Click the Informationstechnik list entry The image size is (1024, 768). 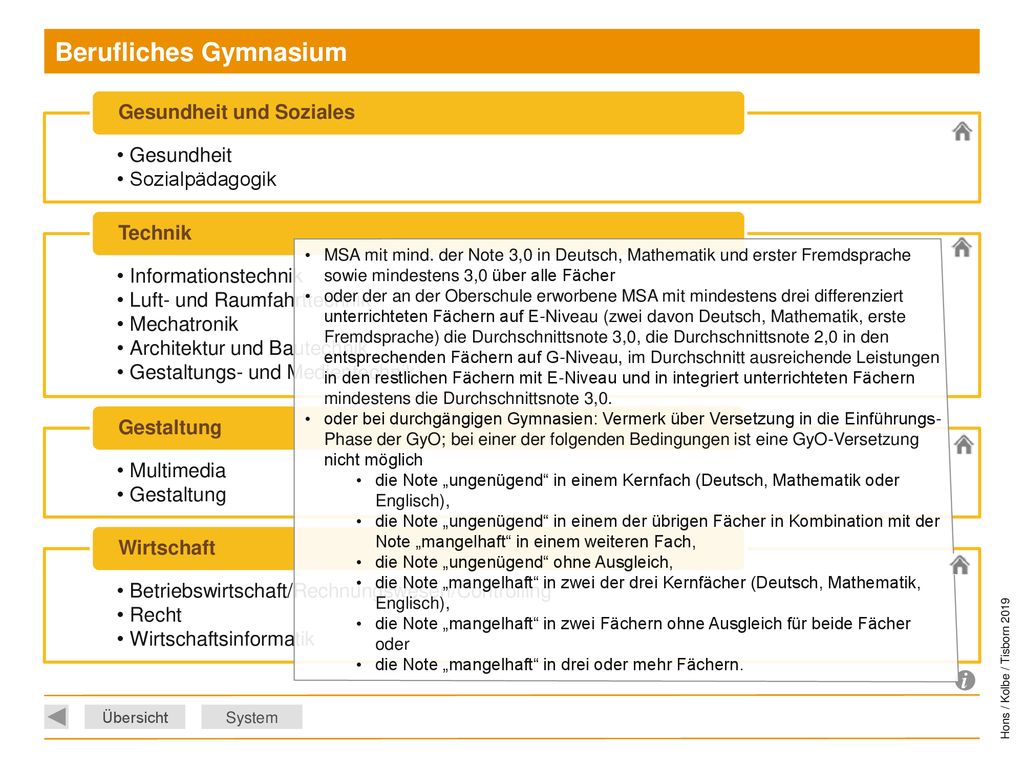pos(210,276)
